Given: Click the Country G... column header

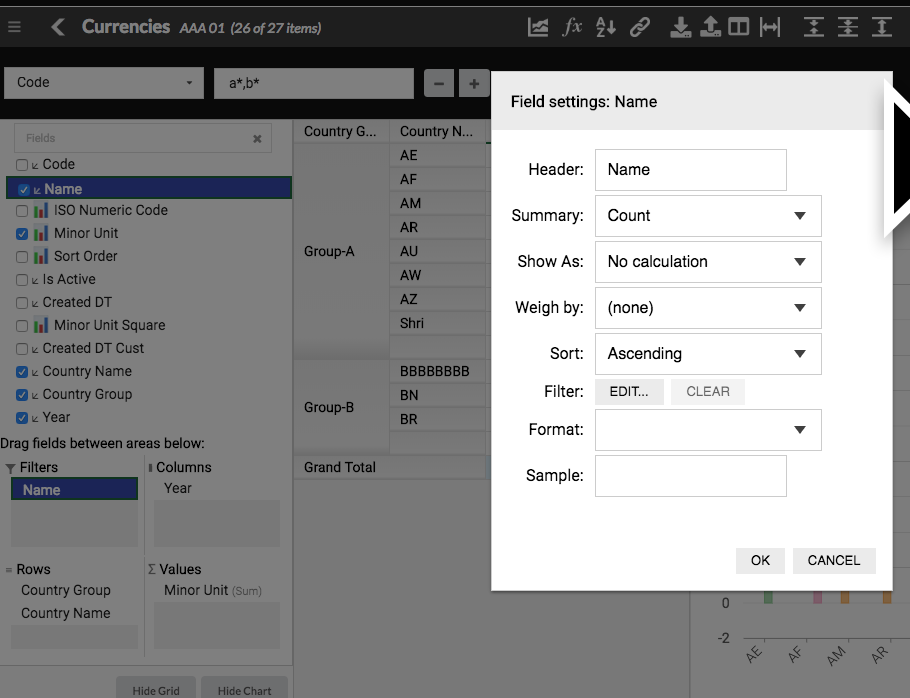Looking at the screenshot, I should pos(341,131).
